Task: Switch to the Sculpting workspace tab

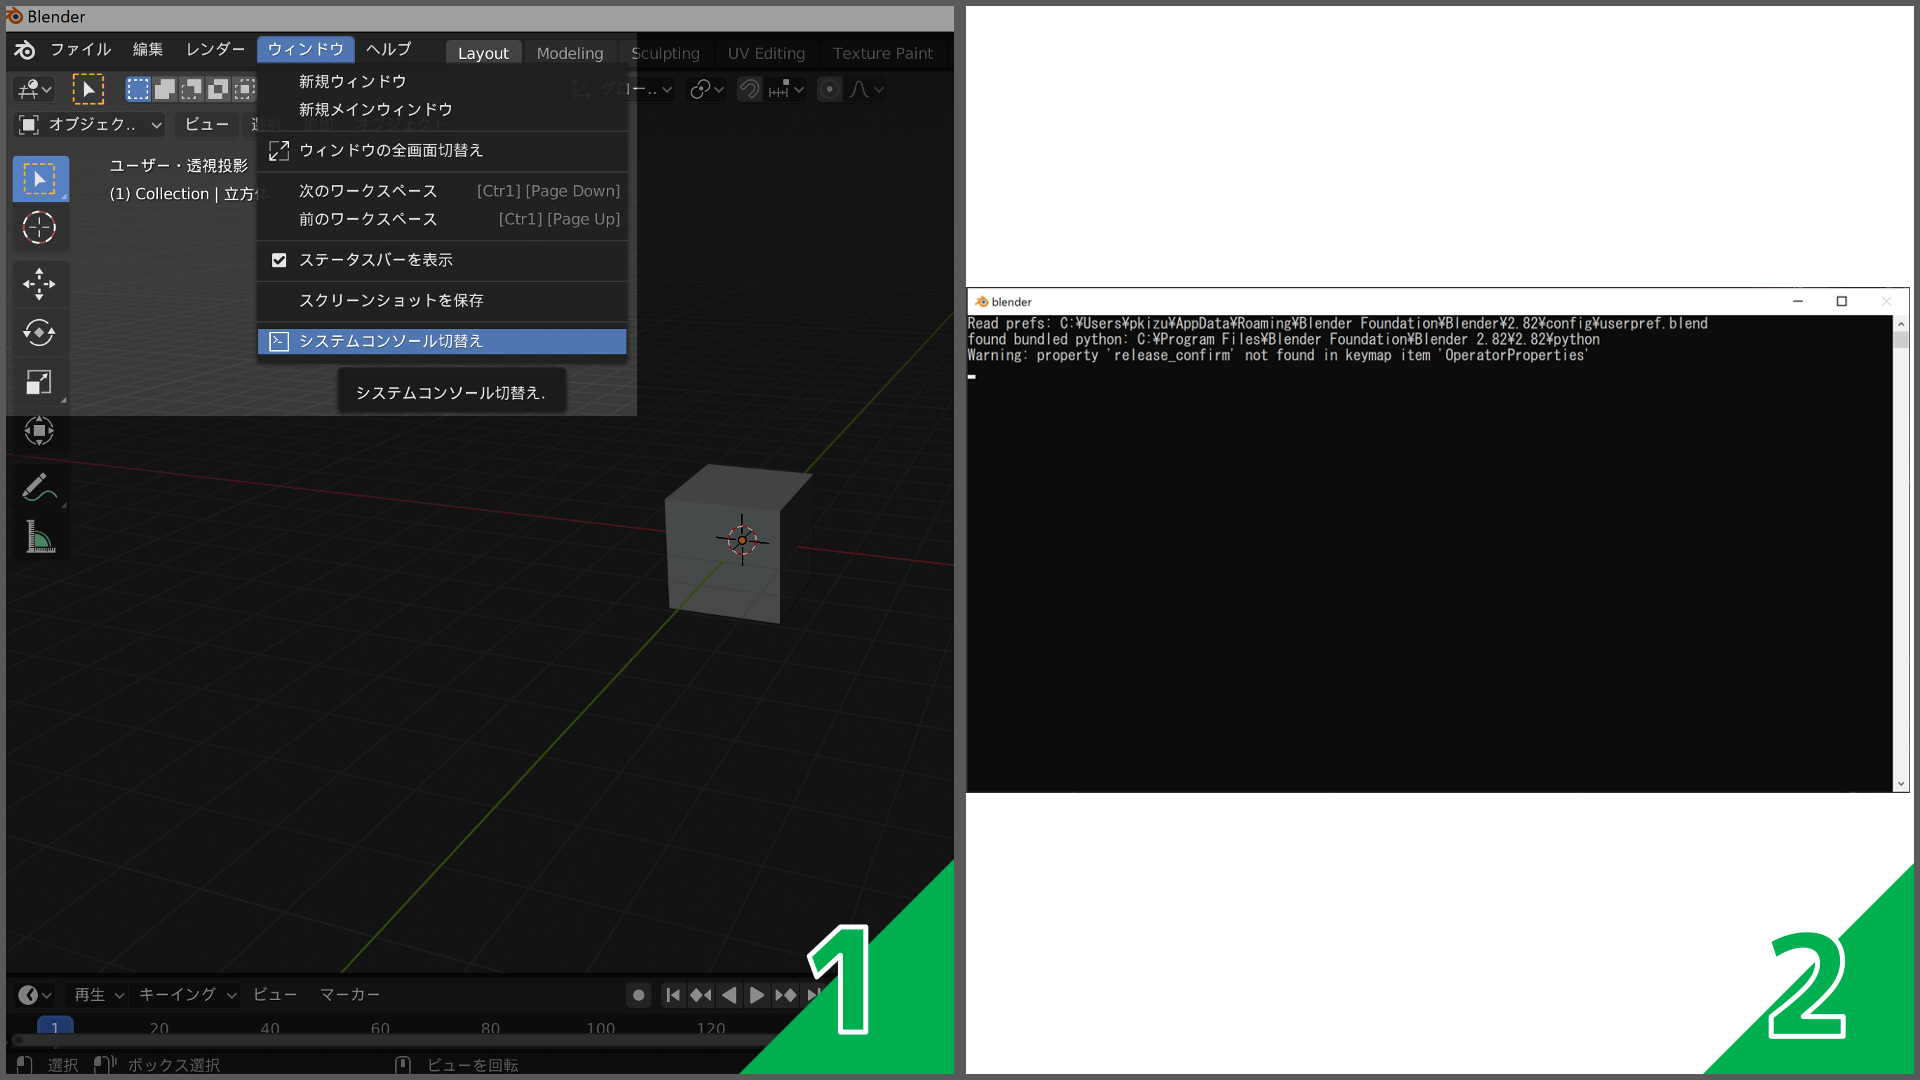Action: [665, 53]
